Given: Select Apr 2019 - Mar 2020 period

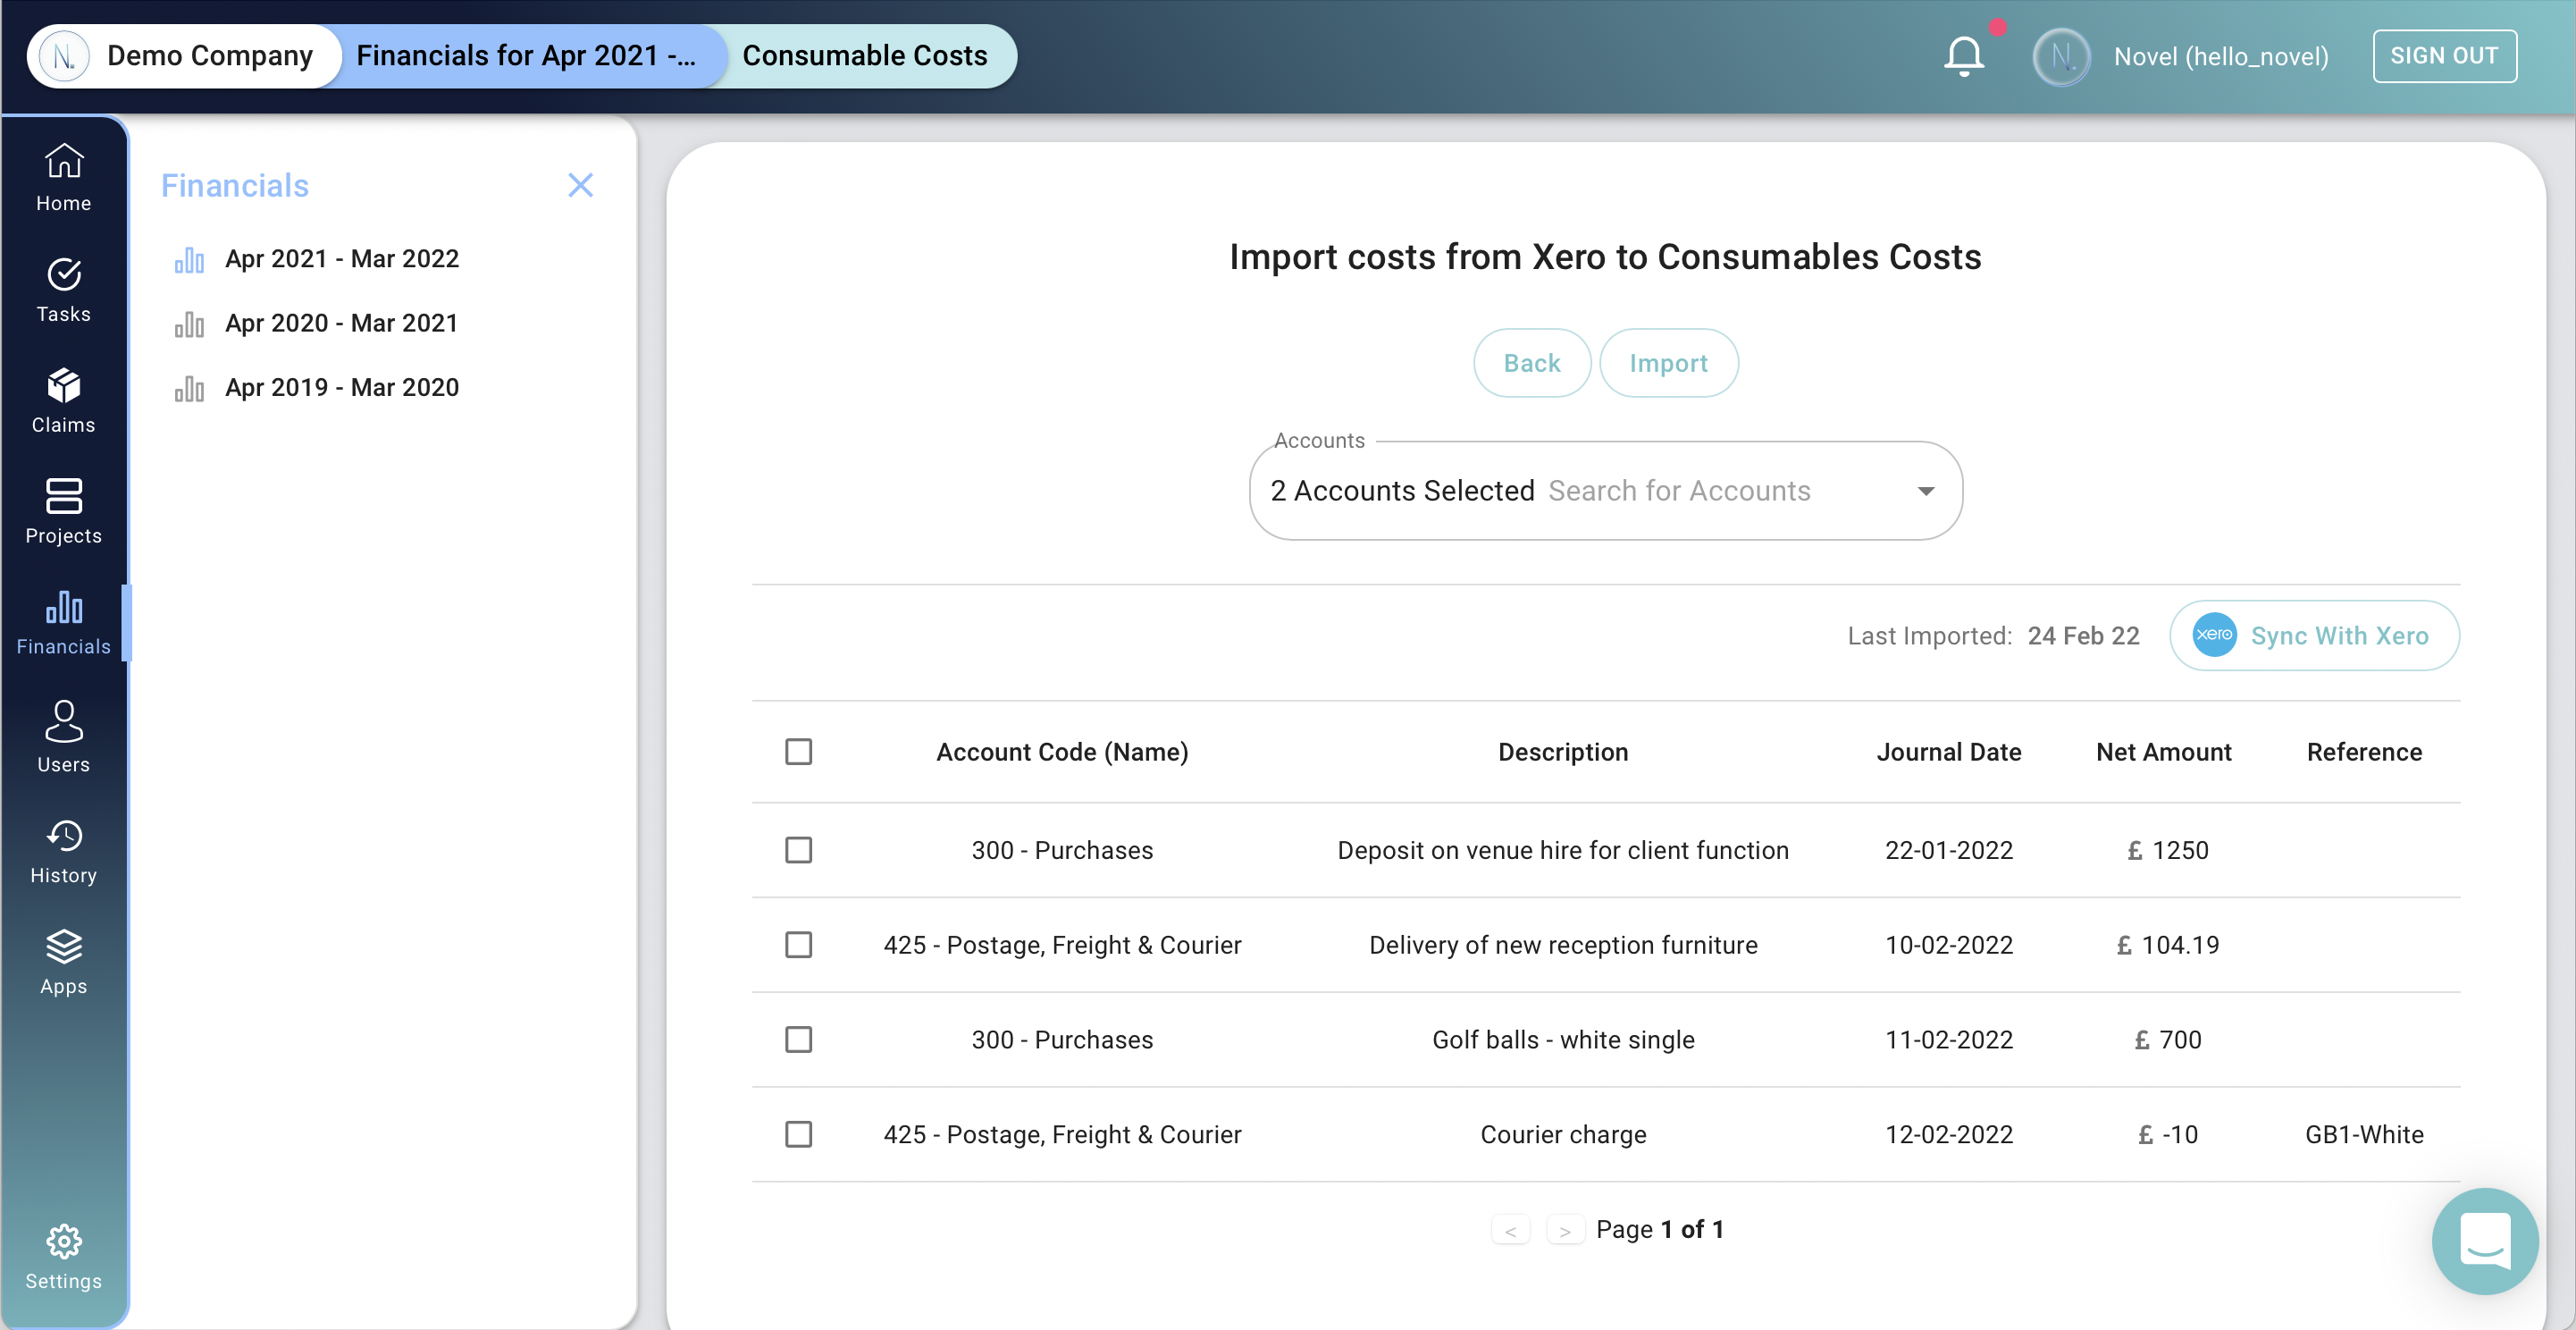Looking at the screenshot, I should 342,385.
